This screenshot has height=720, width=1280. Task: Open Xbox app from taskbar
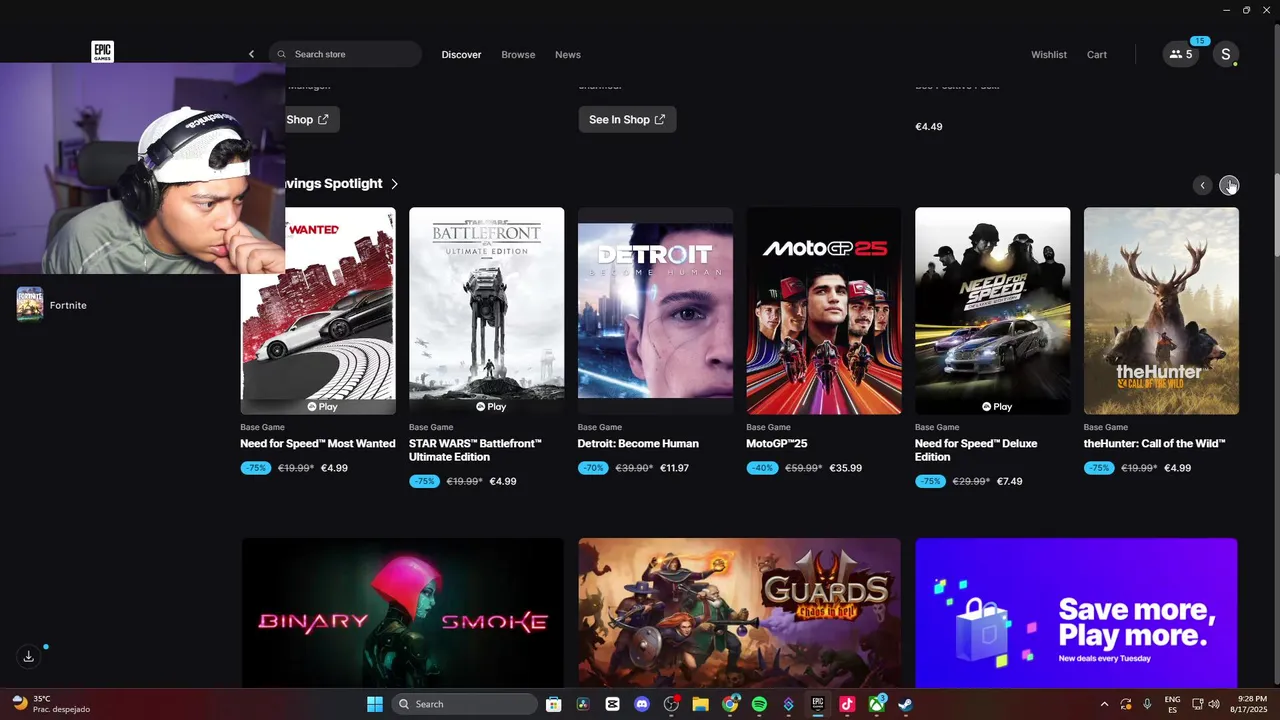pyautogui.click(x=876, y=704)
